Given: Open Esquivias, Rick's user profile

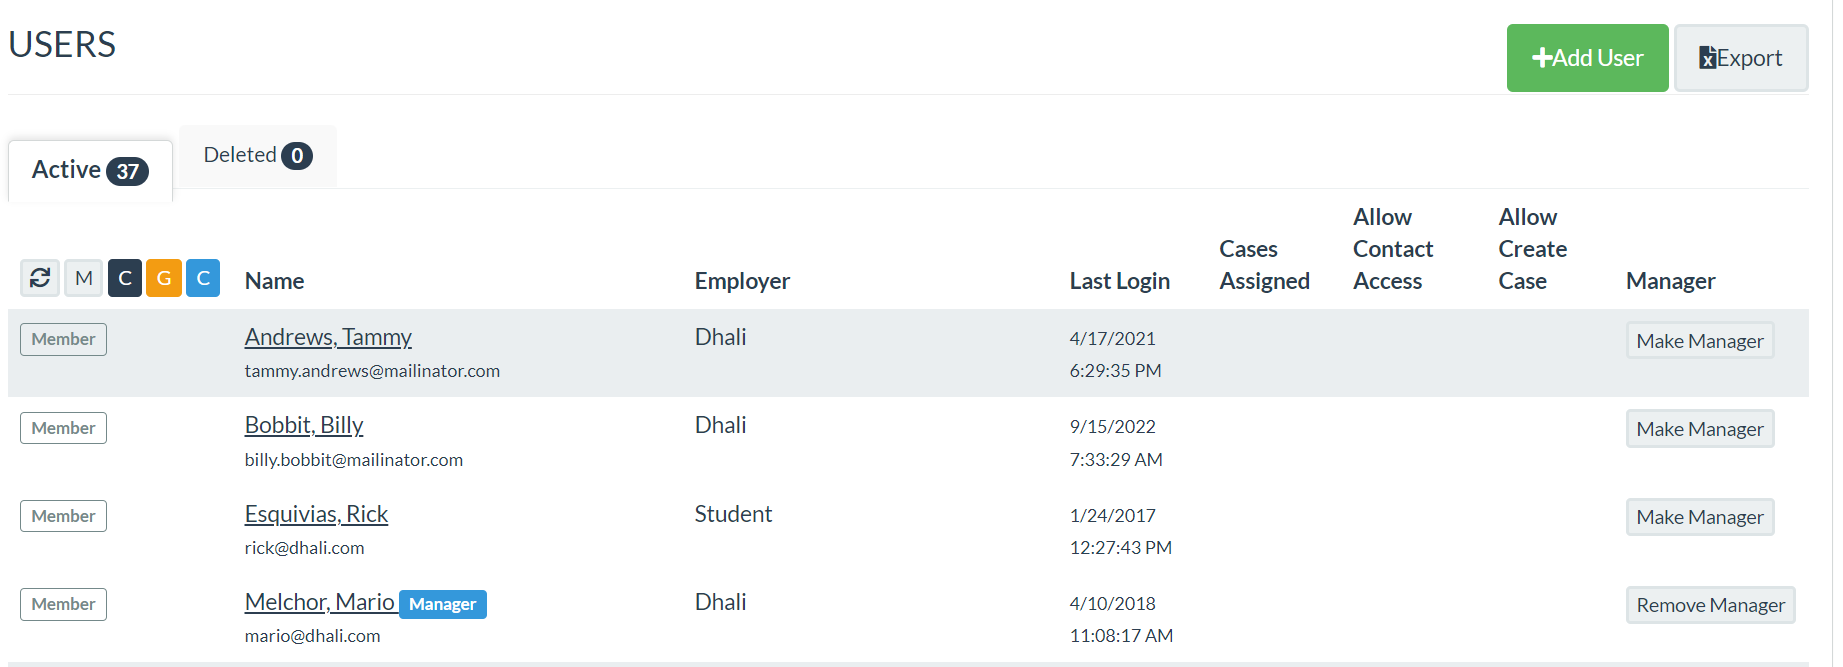Looking at the screenshot, I should (x=316, y=514).
